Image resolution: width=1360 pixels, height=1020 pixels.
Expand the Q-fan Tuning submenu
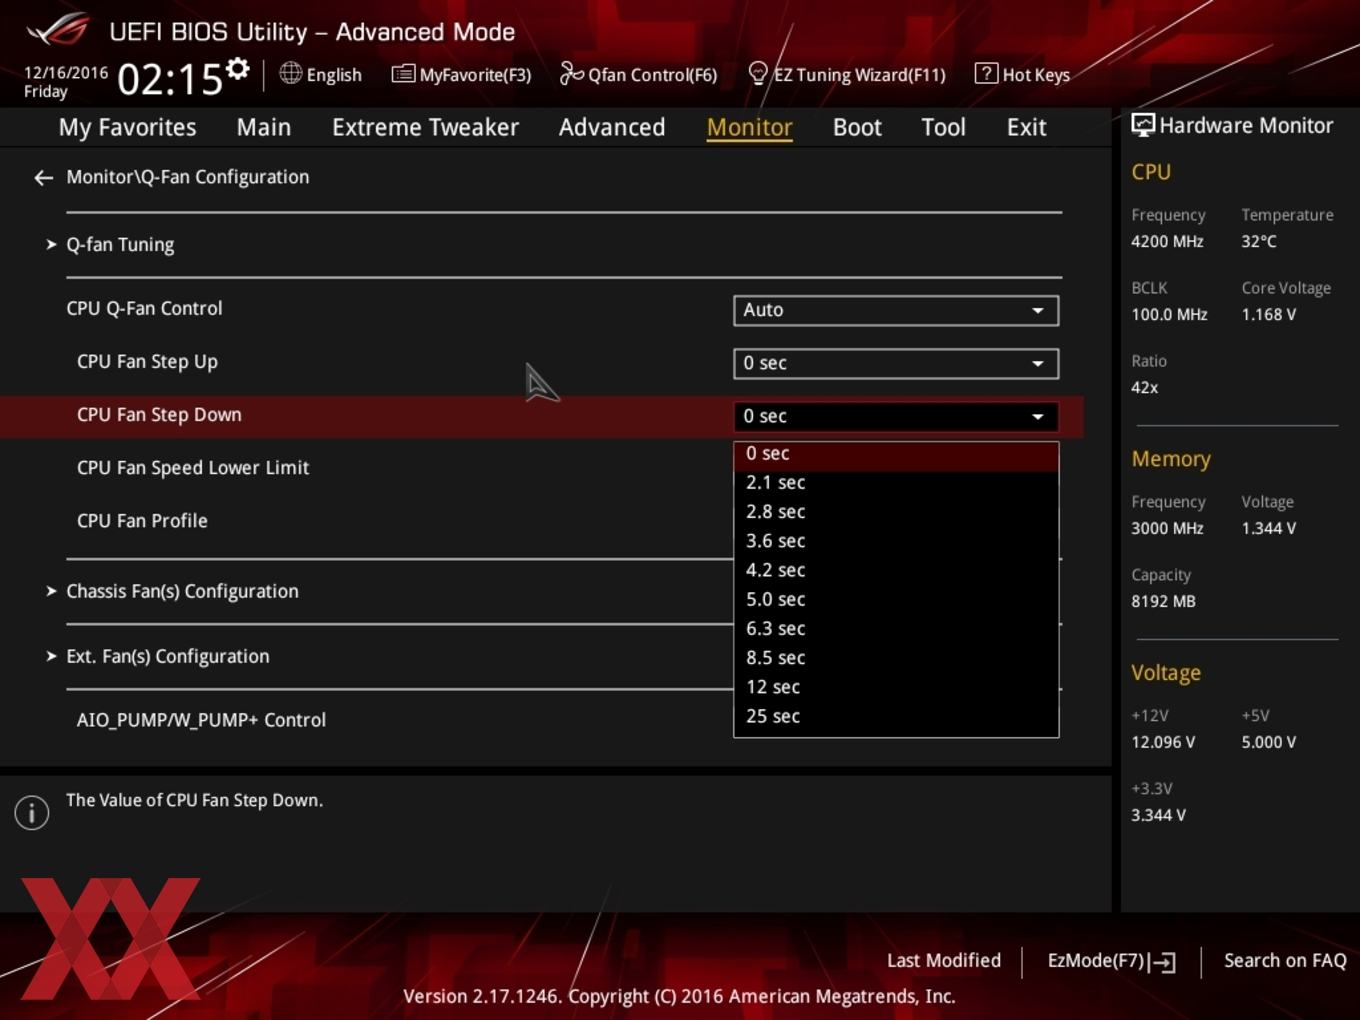tap(120, 245)
